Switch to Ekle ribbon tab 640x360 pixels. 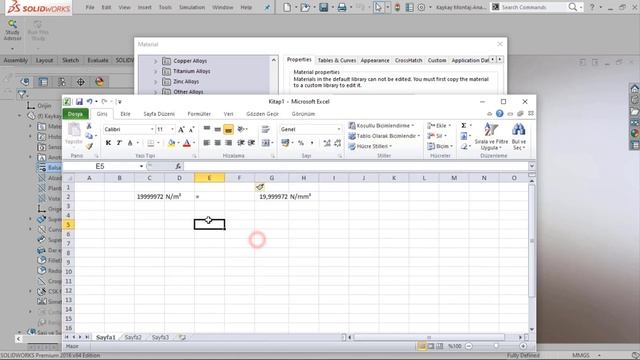125,114
